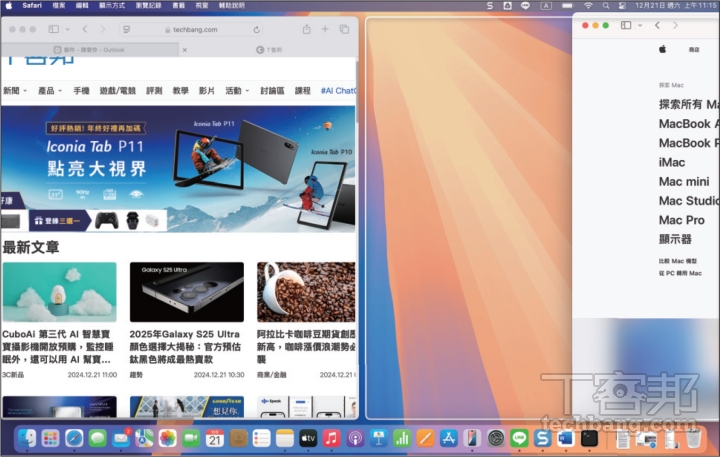Click the reload icon in the address bar

256,29
